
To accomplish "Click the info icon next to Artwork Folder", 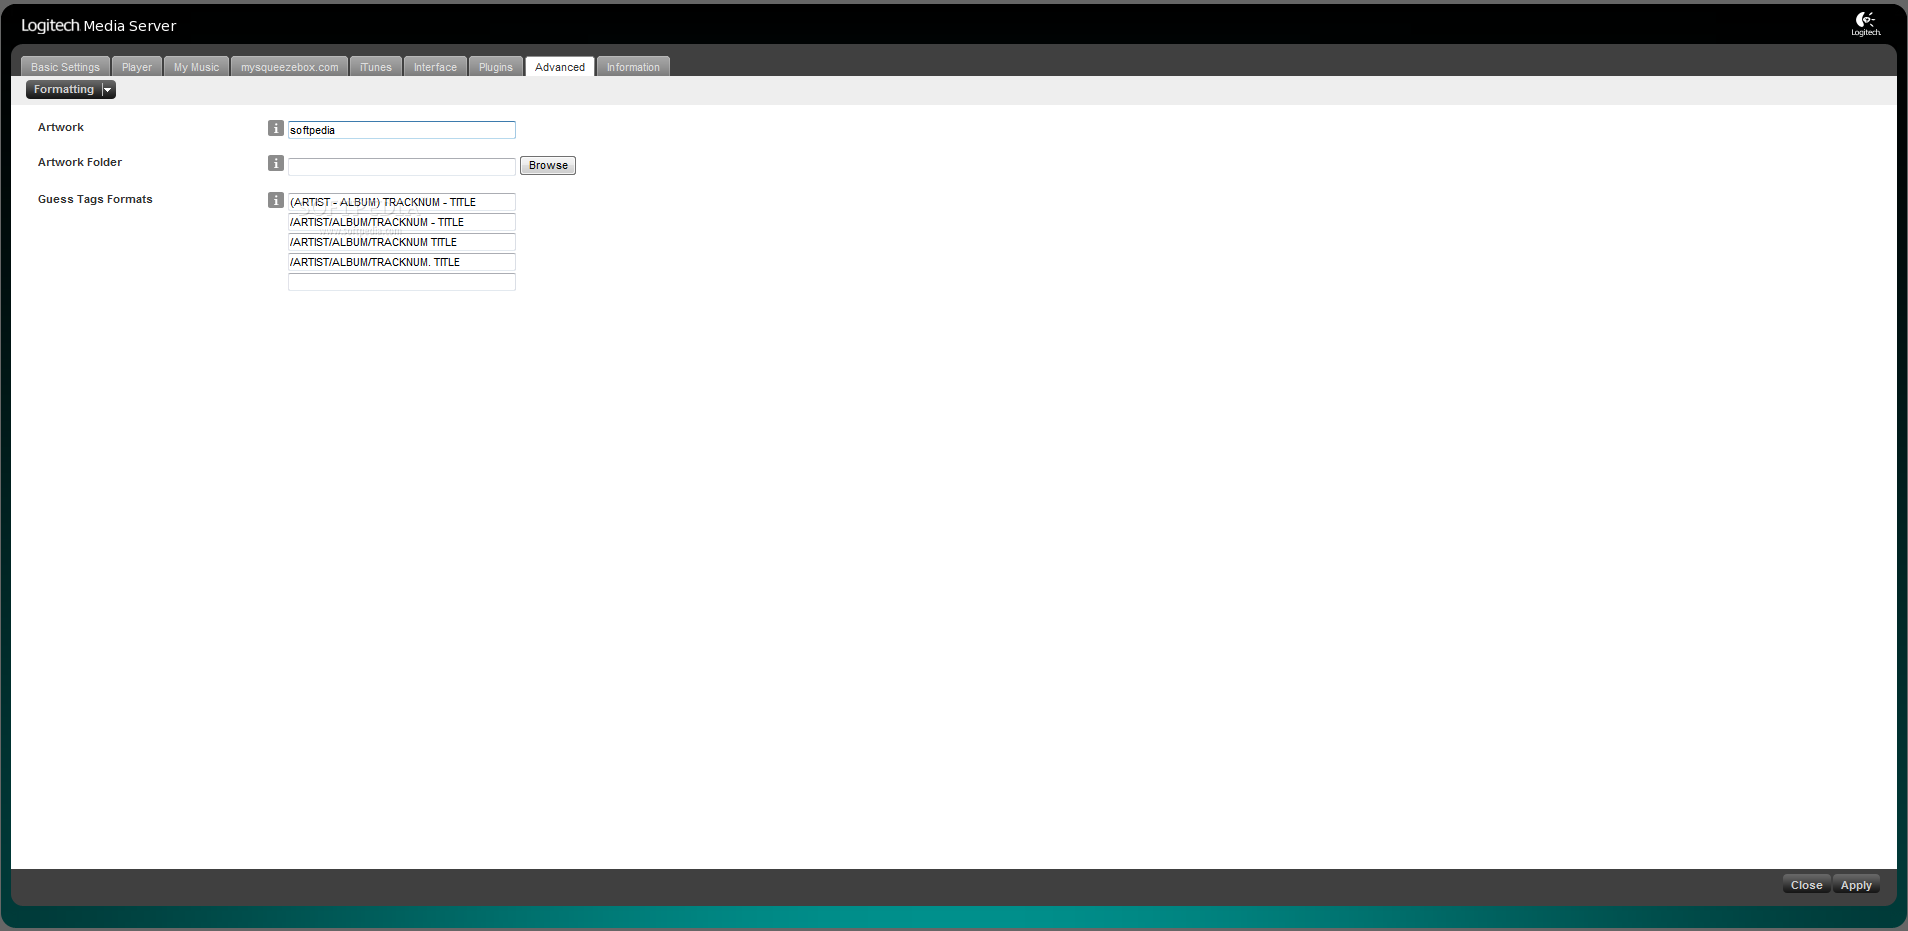I will pyautogui.click(x=276, y=163).
